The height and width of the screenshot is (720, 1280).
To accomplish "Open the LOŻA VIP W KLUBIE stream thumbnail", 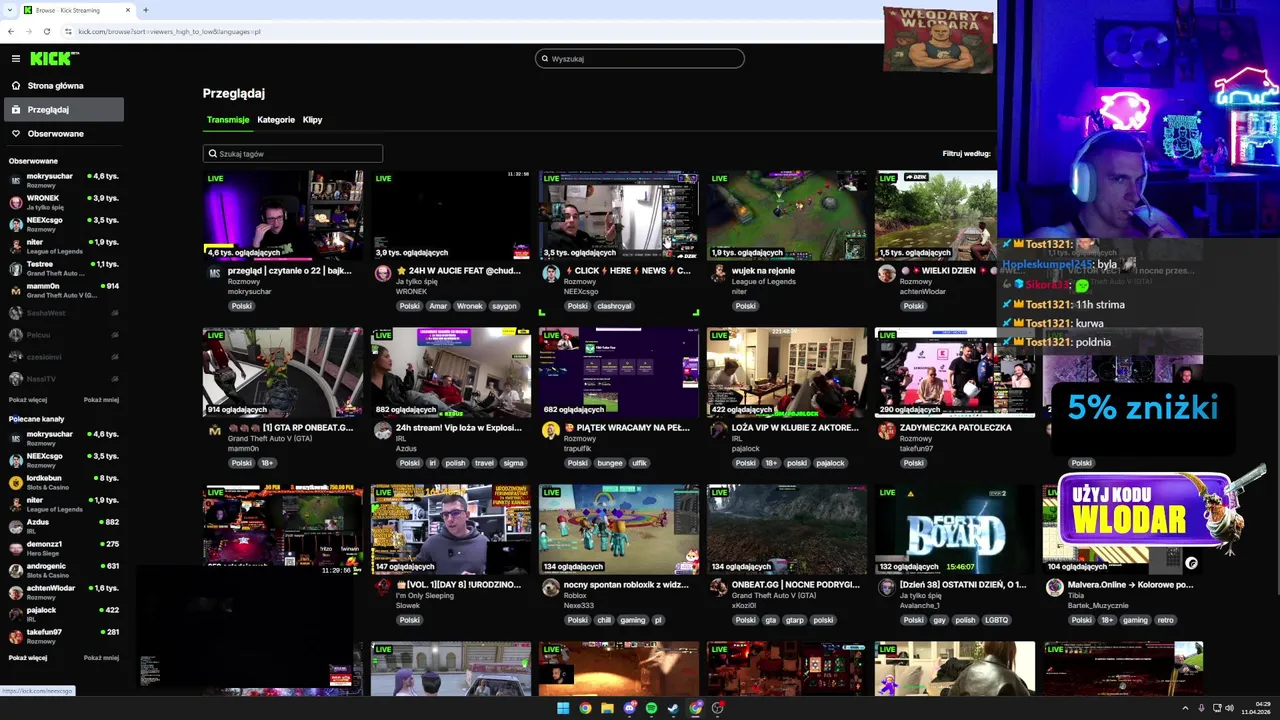I will pos(787,372).
